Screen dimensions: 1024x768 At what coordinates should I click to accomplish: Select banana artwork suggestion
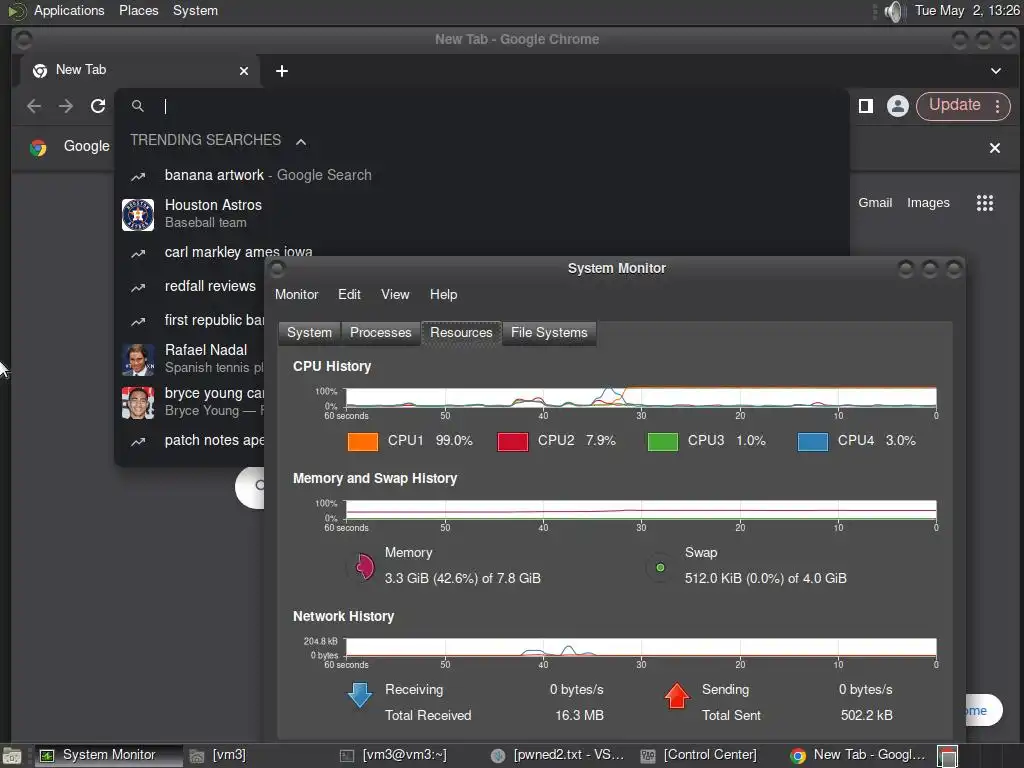pos(482,175)
